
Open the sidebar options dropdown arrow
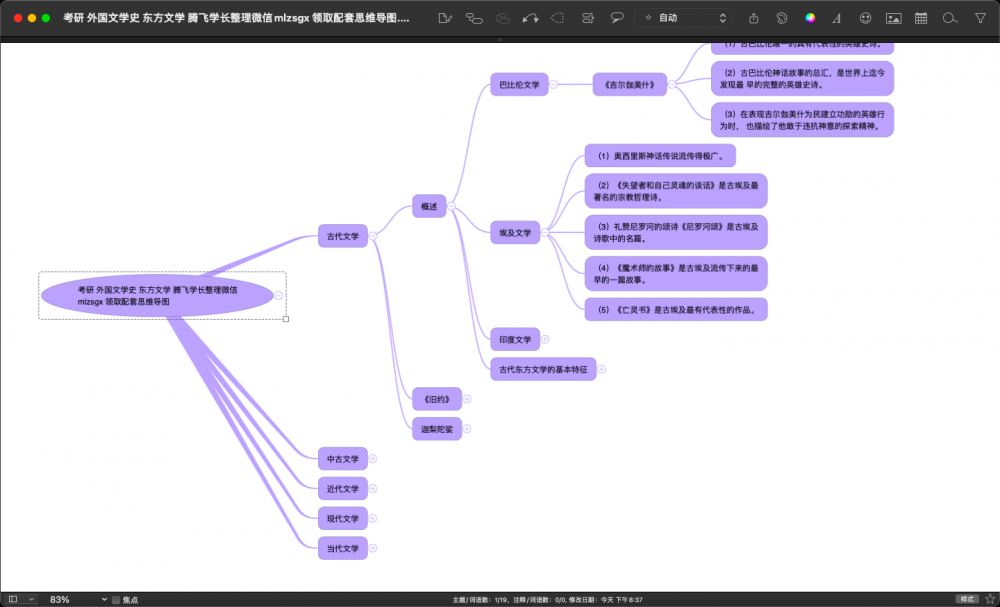click(31, 599)
